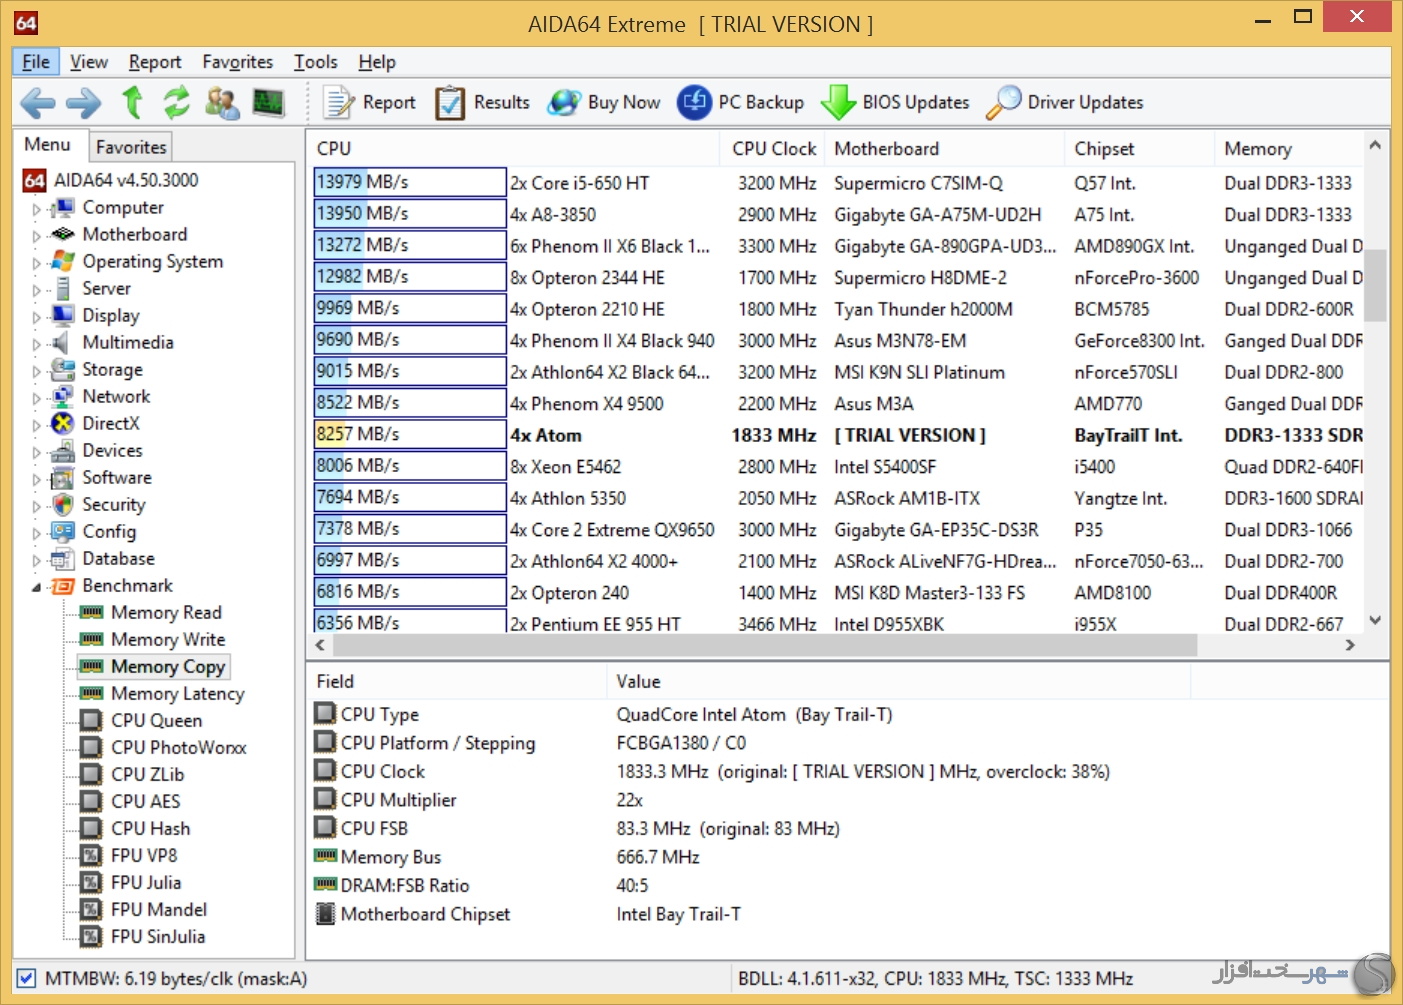
Task: Select the Security tree item
Action: click(113, 504)
